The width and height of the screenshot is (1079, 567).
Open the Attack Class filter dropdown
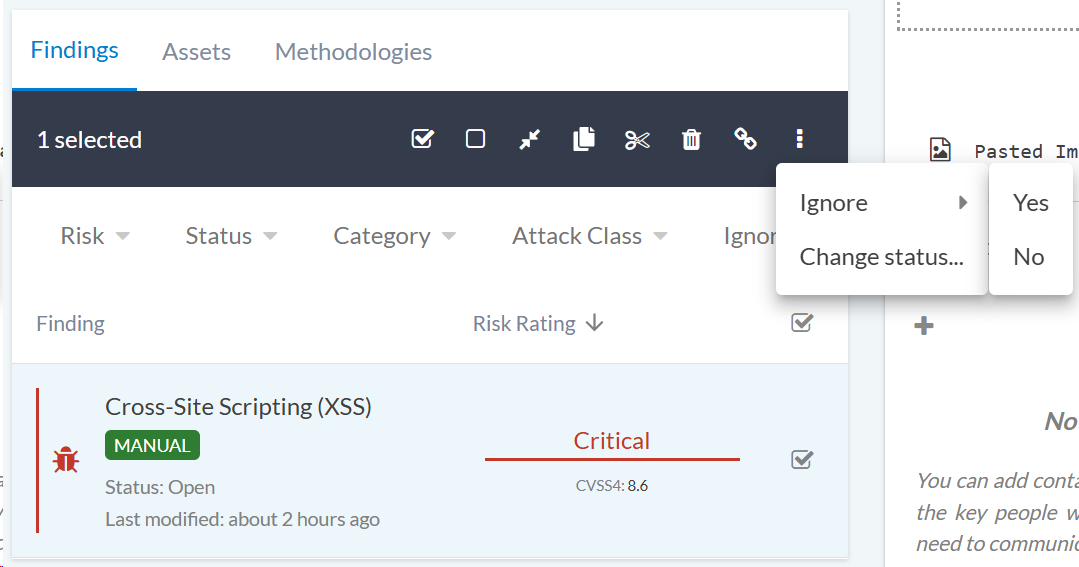click(589, 236)
